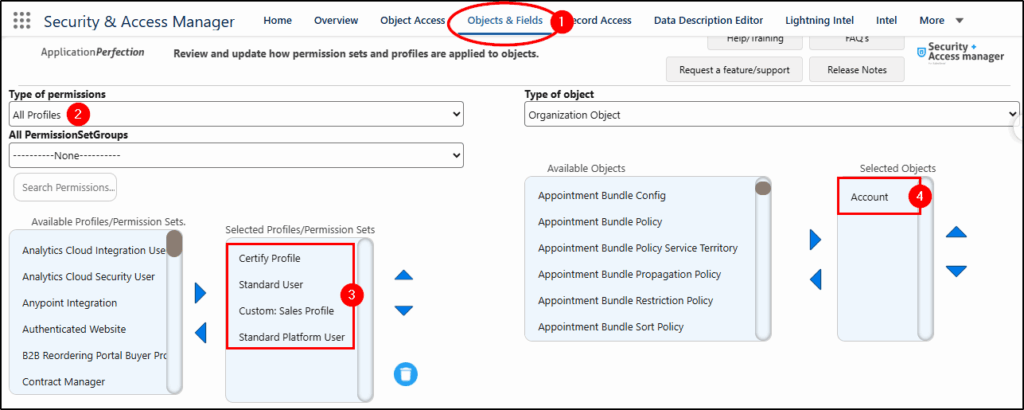Image resolution: width=1024 pixels, height=410 pixels.
Task: Click right arrow to add selected profile
Action: 200,292
